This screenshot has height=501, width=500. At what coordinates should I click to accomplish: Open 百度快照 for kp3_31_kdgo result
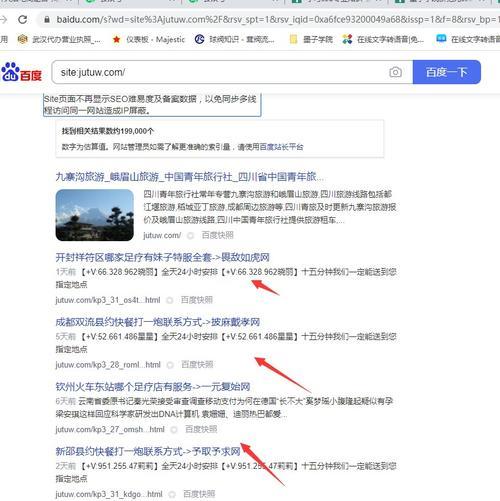pos(199,494)
